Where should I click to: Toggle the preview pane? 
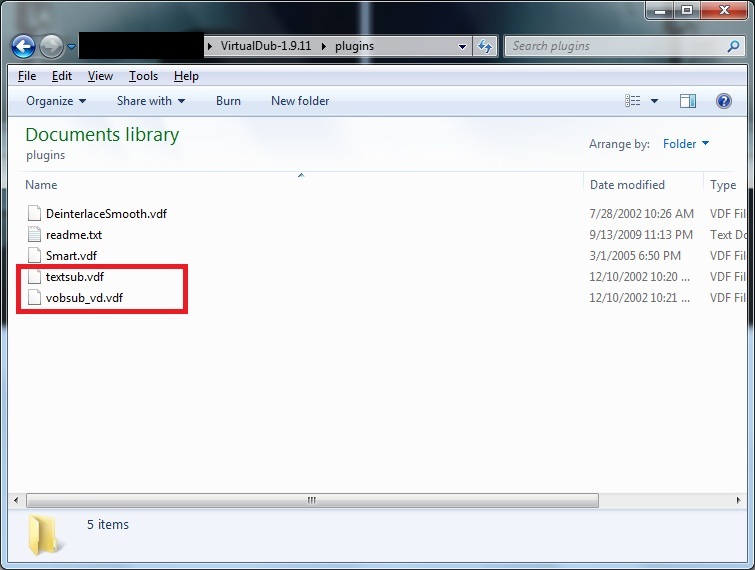tap(688, 101)
